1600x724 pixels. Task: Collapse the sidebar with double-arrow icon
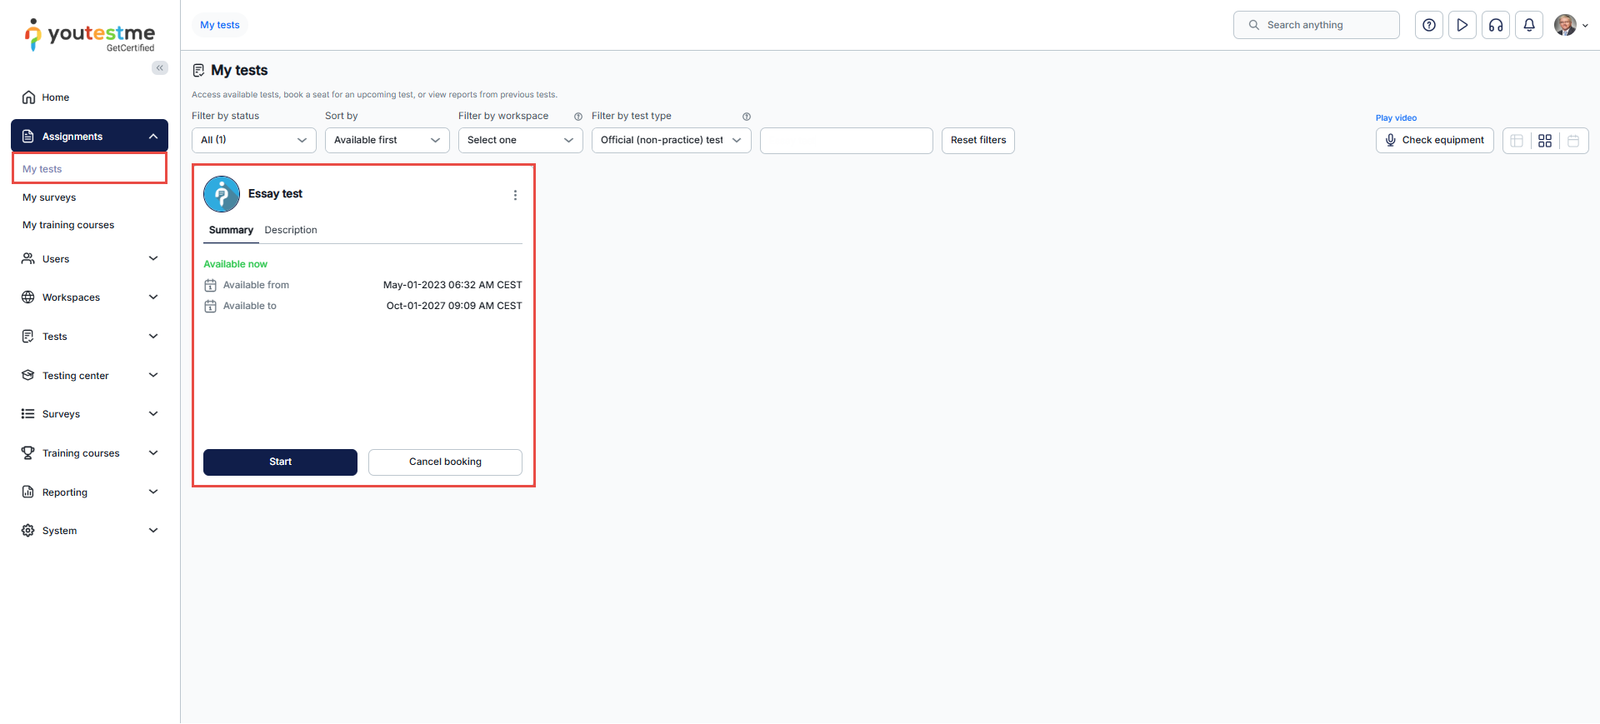click(160, 68)
